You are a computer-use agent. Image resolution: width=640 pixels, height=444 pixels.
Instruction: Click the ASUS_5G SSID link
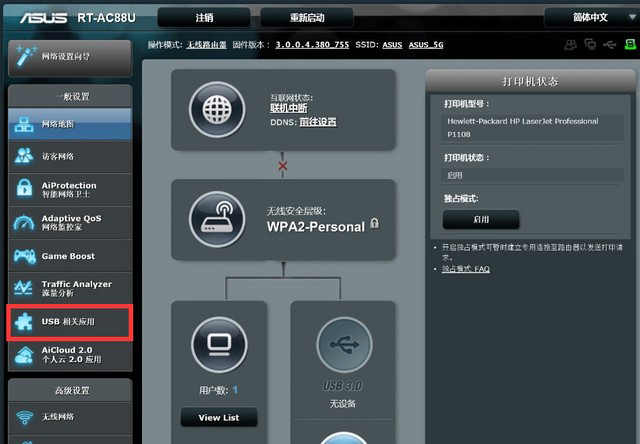click(x=426, y=45)
